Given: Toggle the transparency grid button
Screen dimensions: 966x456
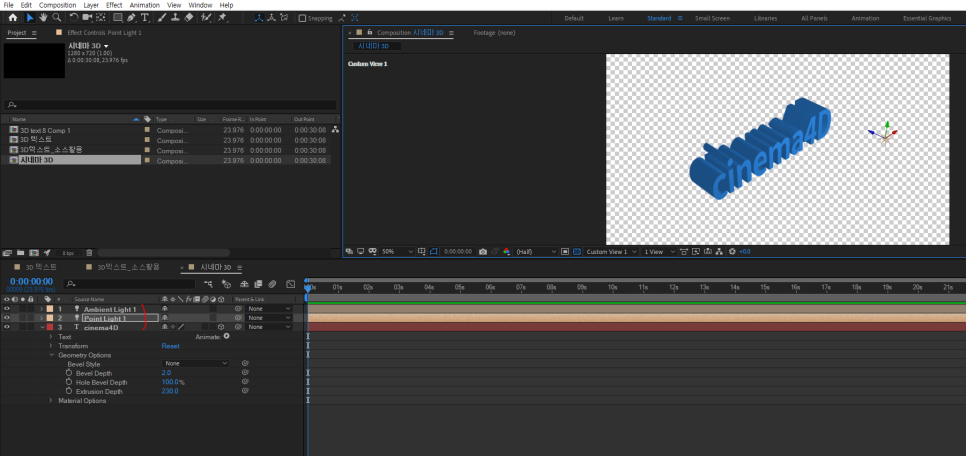Looking at the screenshot, I should (577, 251).
